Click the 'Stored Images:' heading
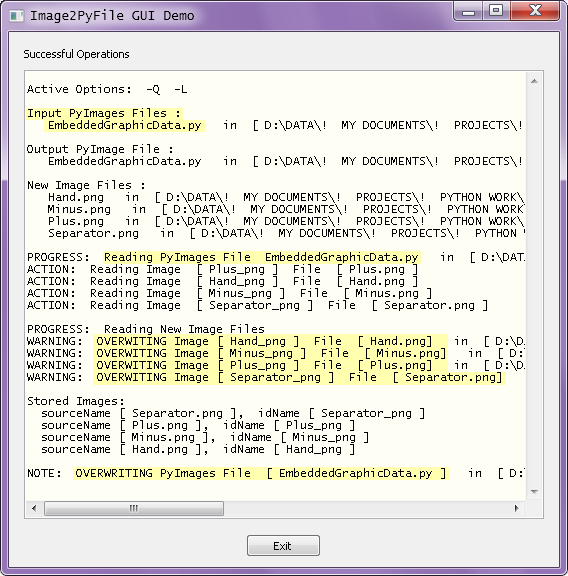 tap(76, 401)
